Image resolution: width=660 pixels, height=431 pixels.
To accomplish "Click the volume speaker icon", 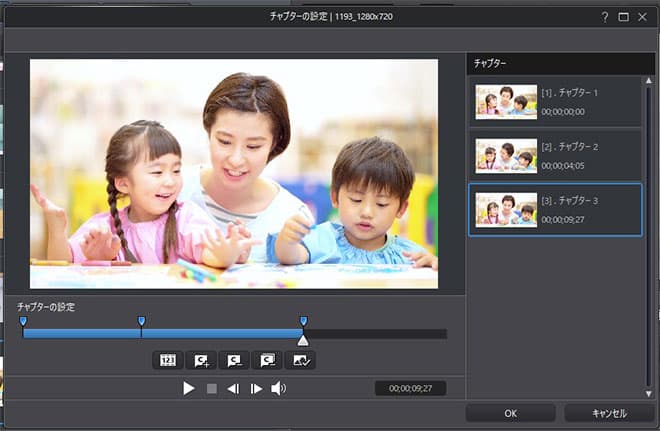I will coord(278,389).
